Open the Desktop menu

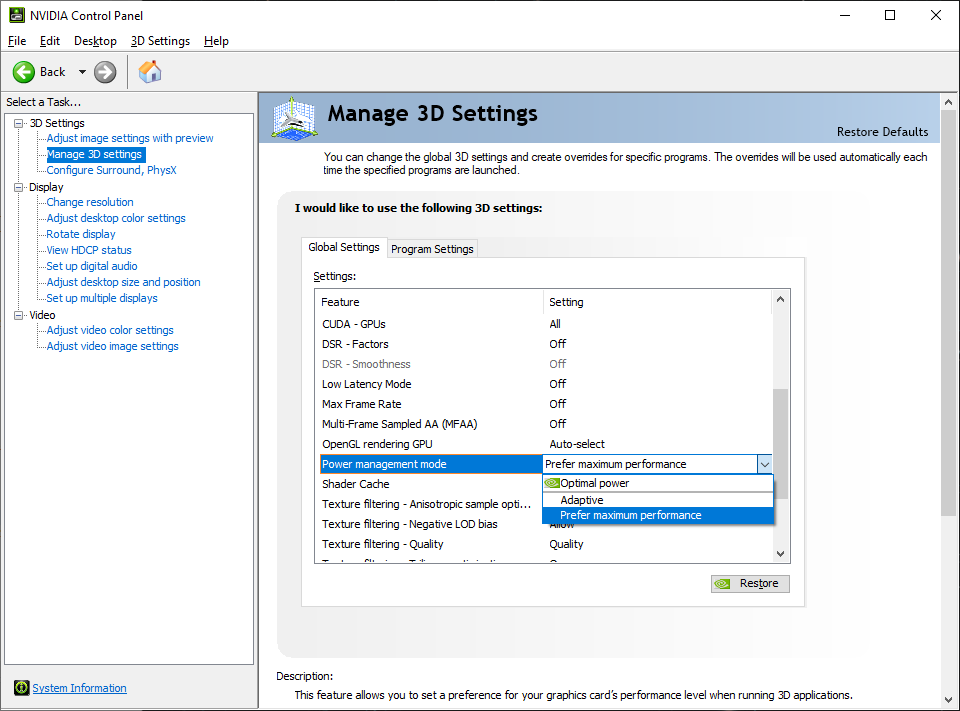pos(95,41)
